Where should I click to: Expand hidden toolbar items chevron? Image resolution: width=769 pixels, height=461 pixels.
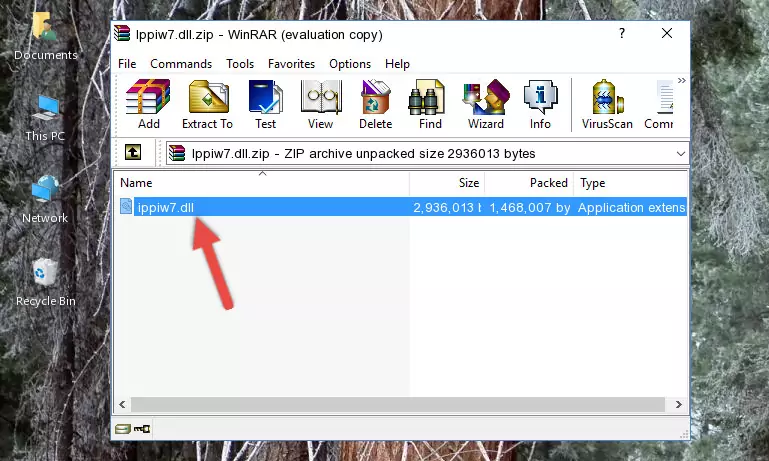(x=682, y=80)
